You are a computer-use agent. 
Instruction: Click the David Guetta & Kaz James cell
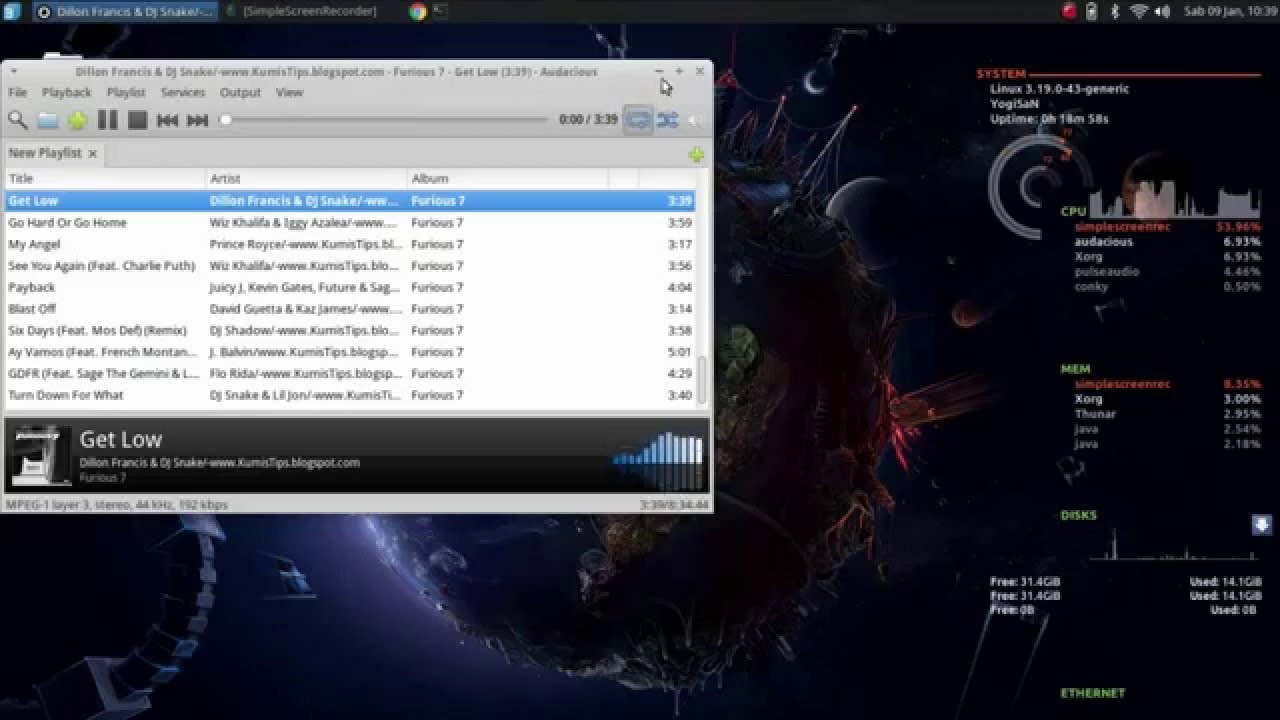(306, 309)
